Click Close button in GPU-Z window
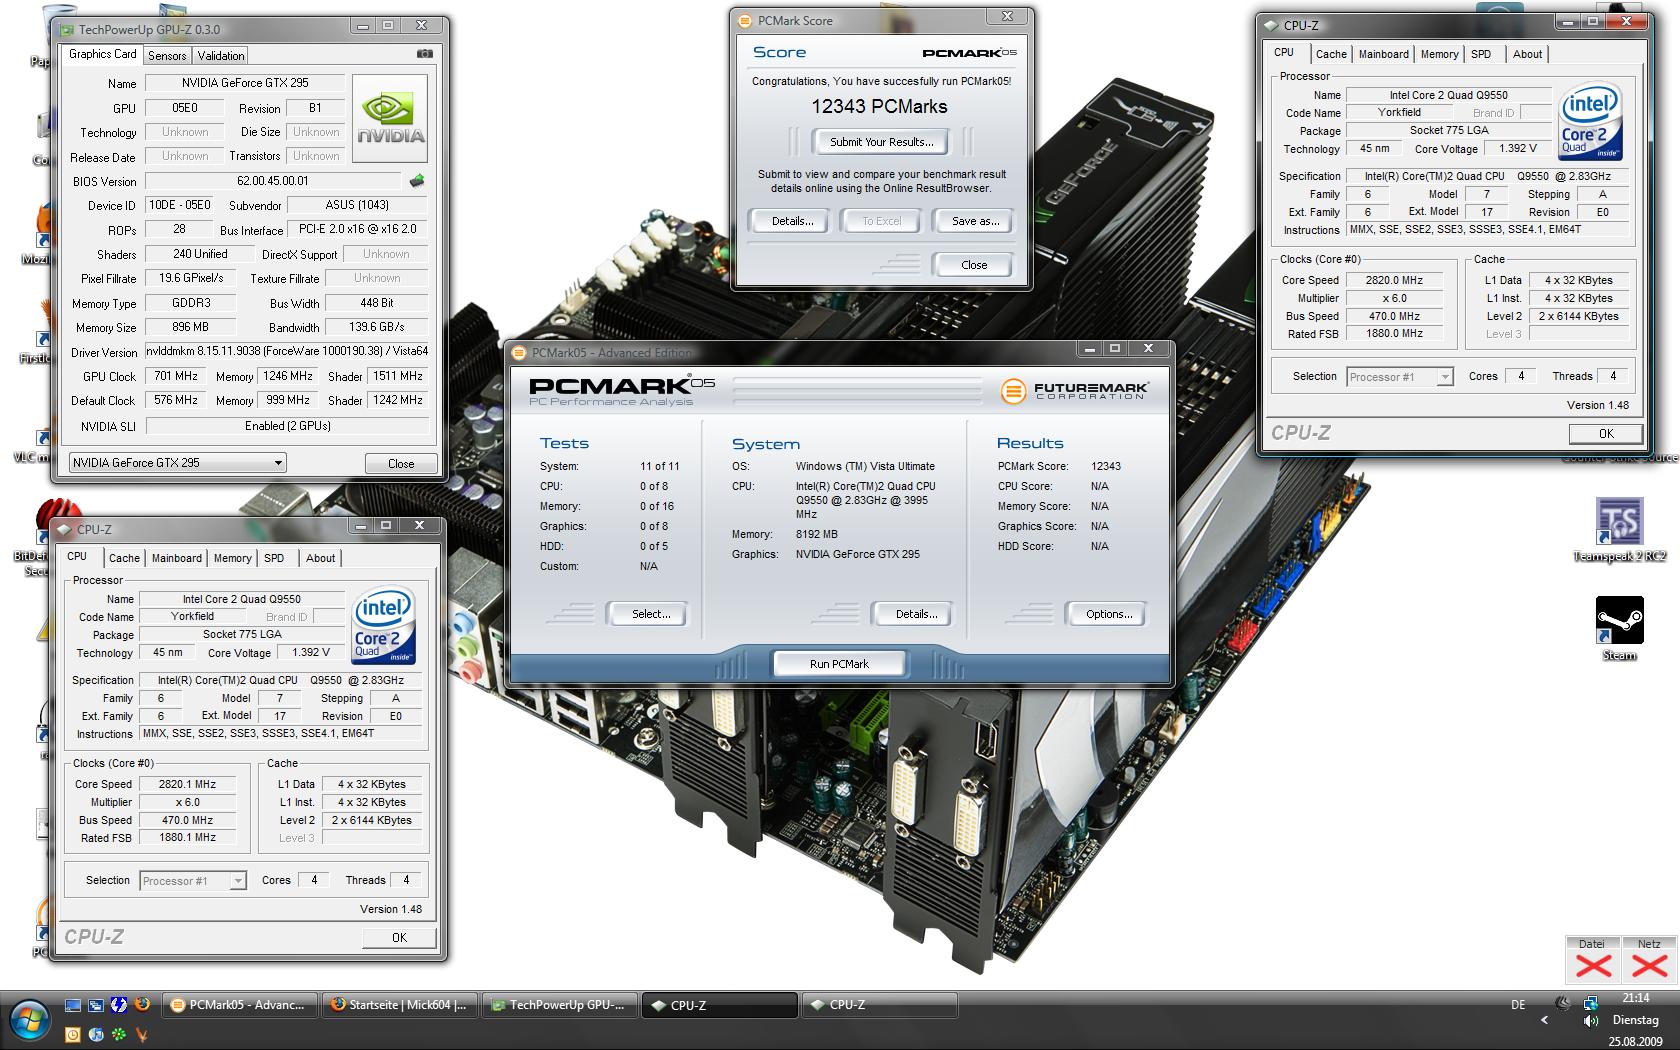 401,463
